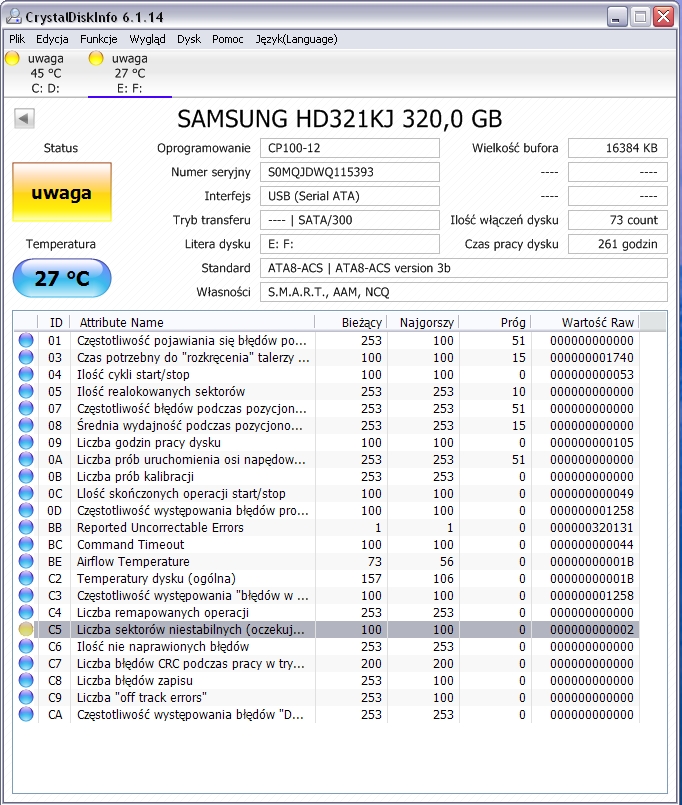Screen dimensions: 682x805
Task: Select the Reported Uncorrectable Errors row
Action: (x=327, y=527)
